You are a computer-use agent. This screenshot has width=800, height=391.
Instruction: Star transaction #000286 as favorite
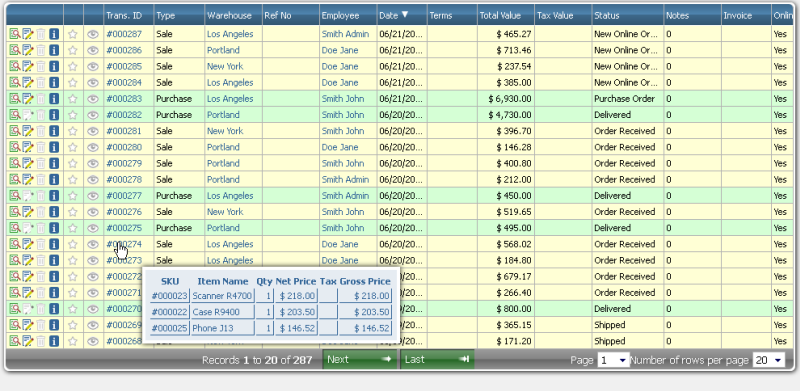[x=73, y=50]
